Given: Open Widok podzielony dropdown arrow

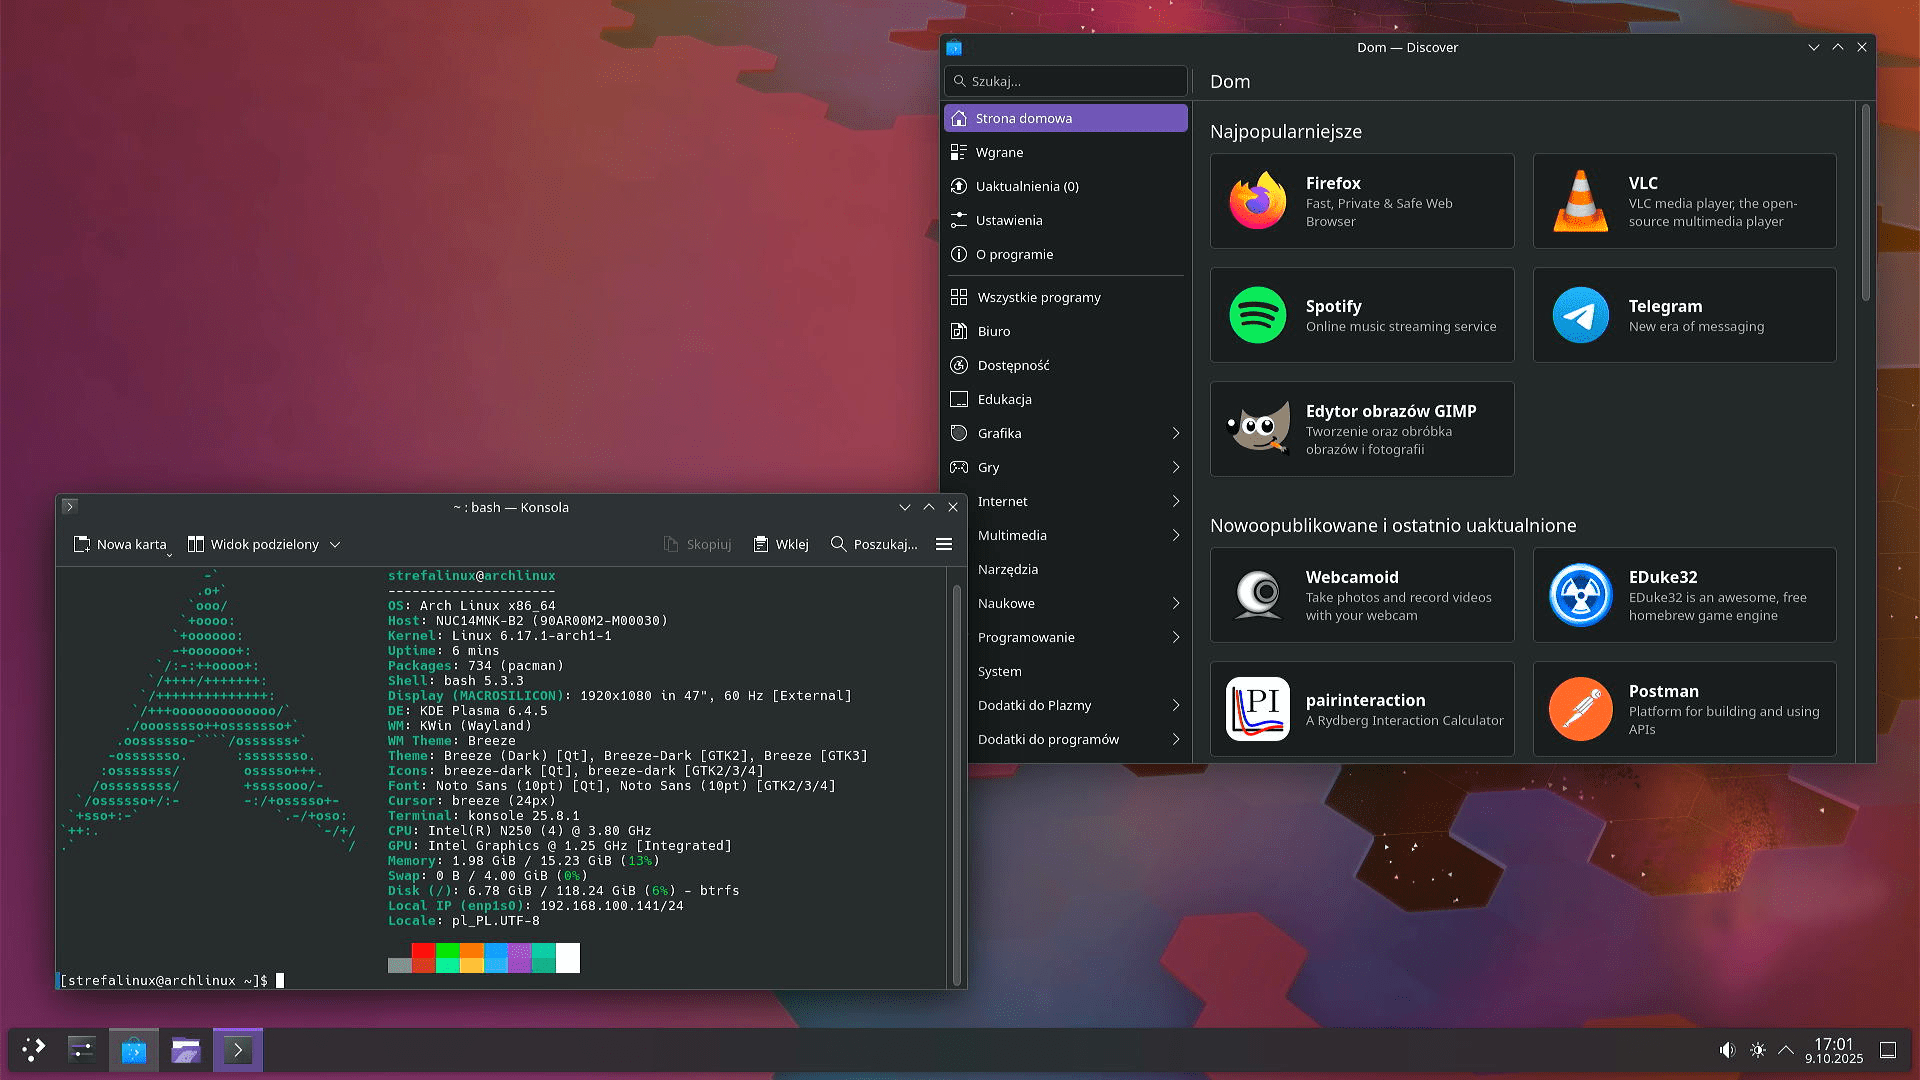Looking at the screenshot, I should click(x=335, y=544).
